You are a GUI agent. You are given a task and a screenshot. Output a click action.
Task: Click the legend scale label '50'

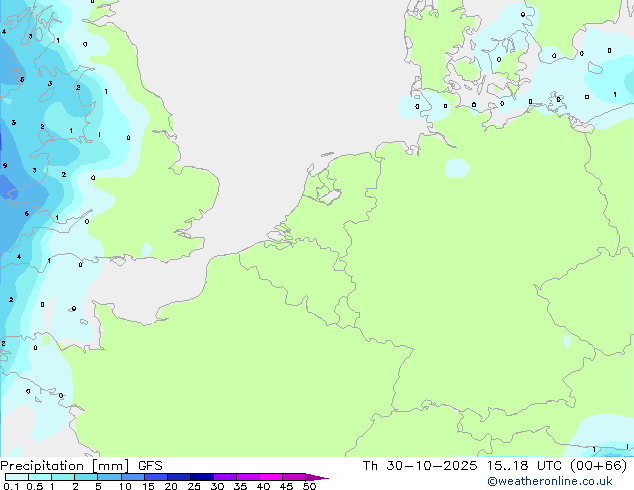[x=309, y=486]
